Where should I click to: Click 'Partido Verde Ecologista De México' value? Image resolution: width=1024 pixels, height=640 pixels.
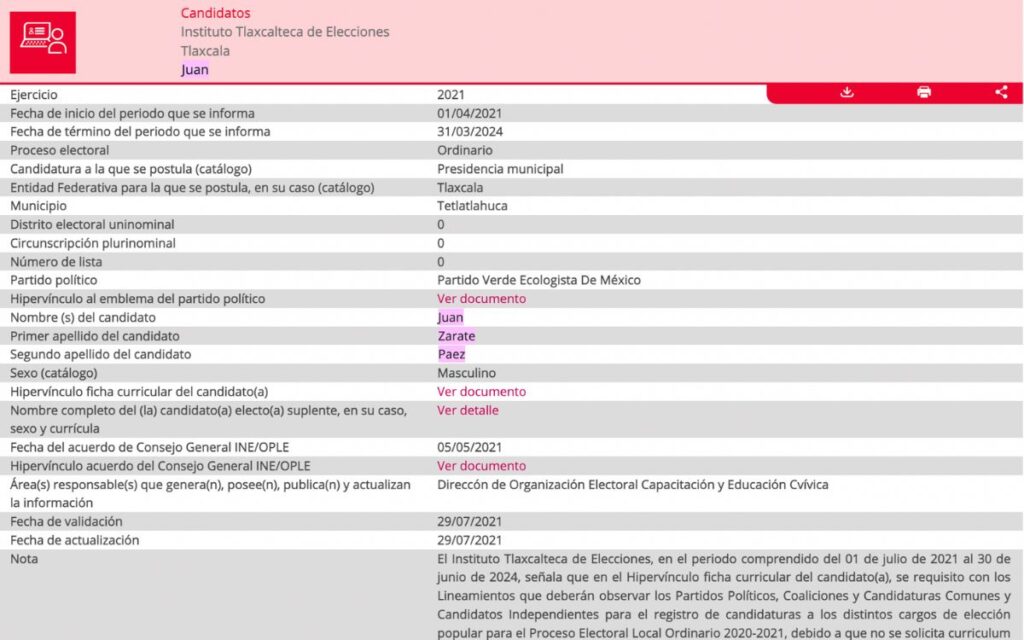point(538,280)
